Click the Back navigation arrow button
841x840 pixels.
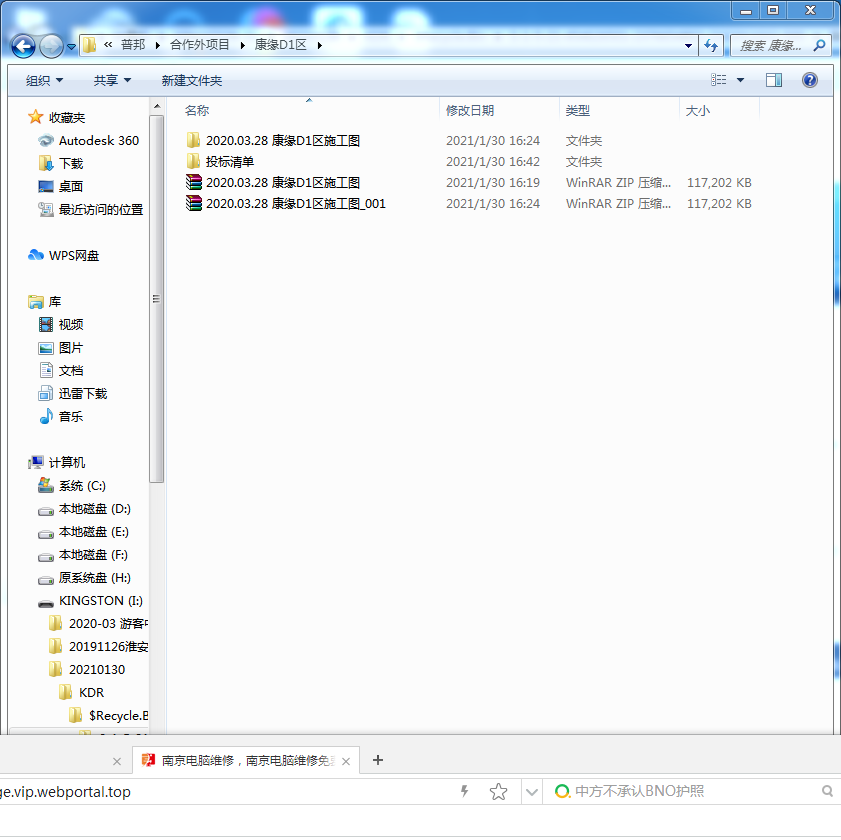[24, 45]
